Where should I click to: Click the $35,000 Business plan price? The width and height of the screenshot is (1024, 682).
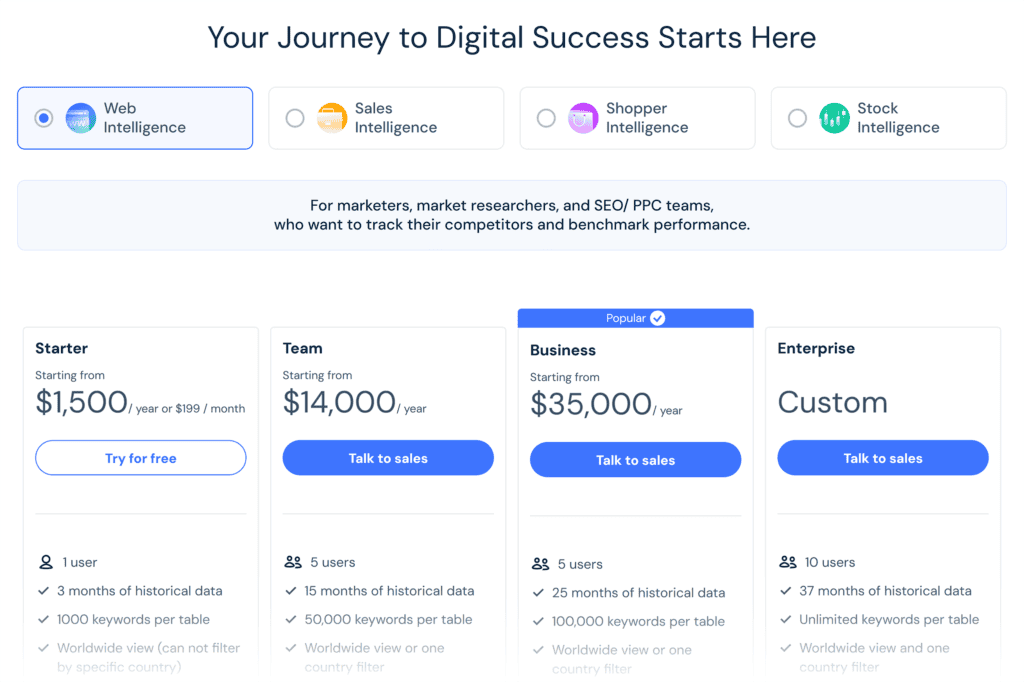click(x=591, y=404)
